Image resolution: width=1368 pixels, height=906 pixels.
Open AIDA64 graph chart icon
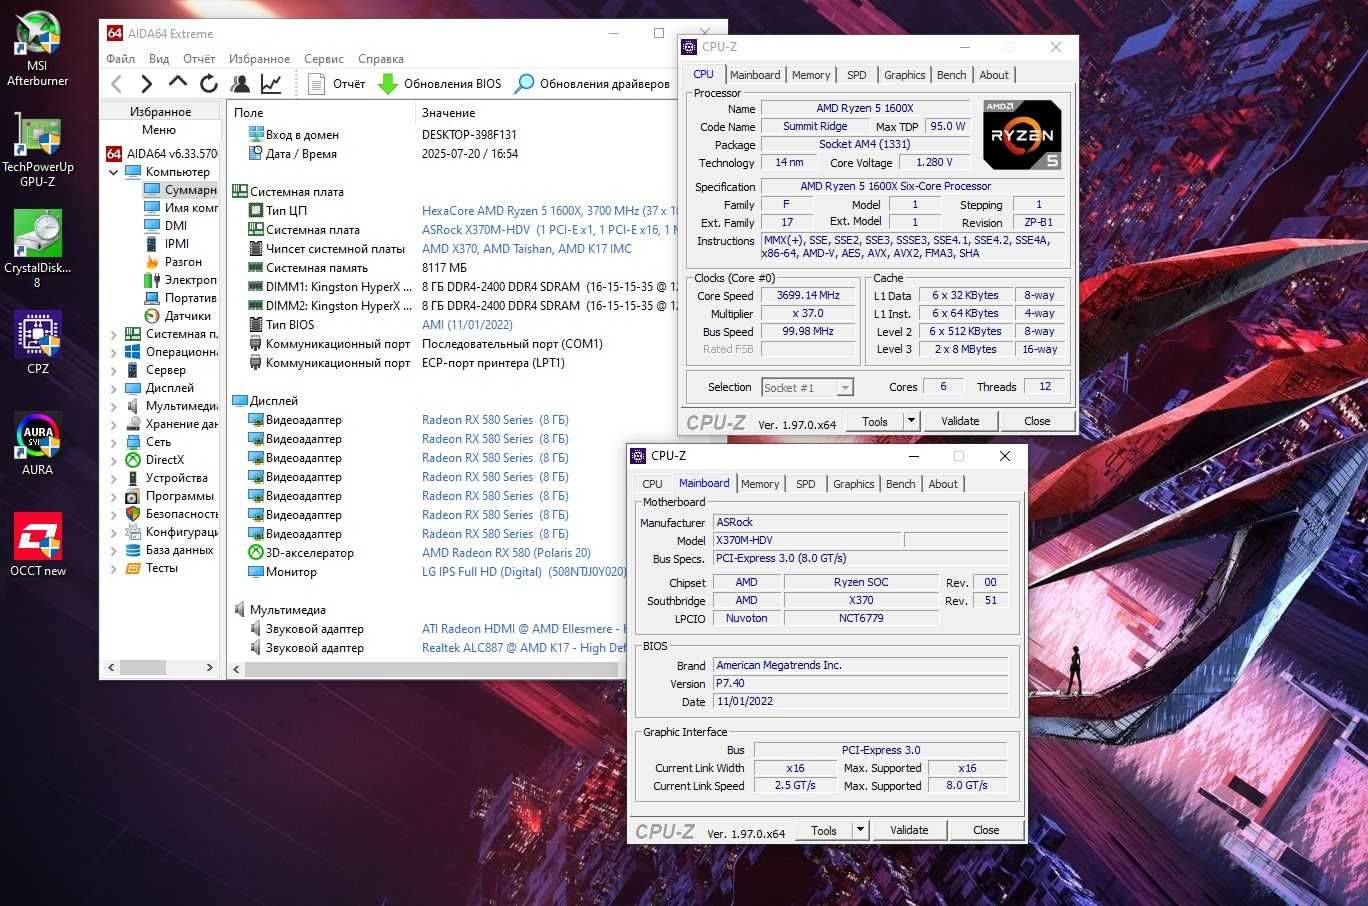pyautogui.click(x=271, y=84)
